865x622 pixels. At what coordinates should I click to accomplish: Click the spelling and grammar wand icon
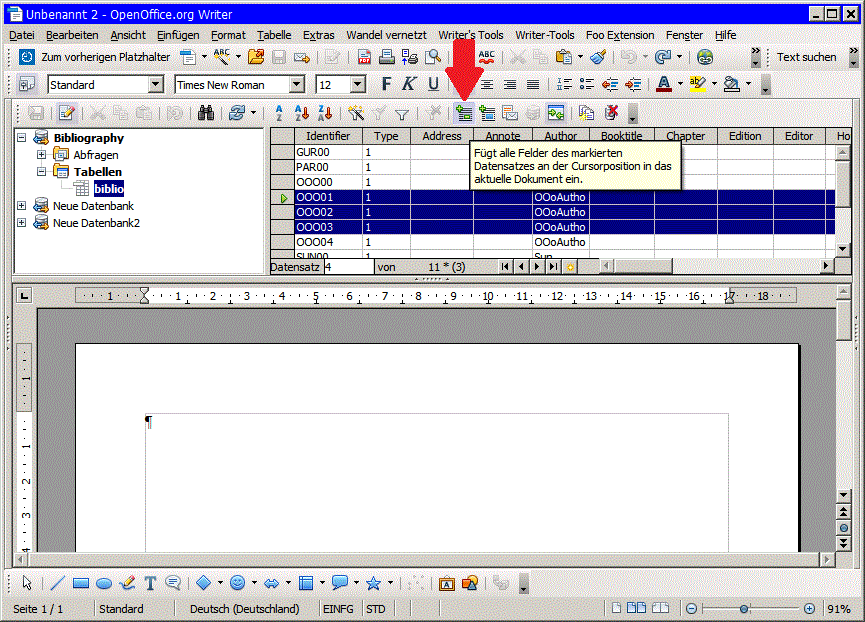pos(221,57)
